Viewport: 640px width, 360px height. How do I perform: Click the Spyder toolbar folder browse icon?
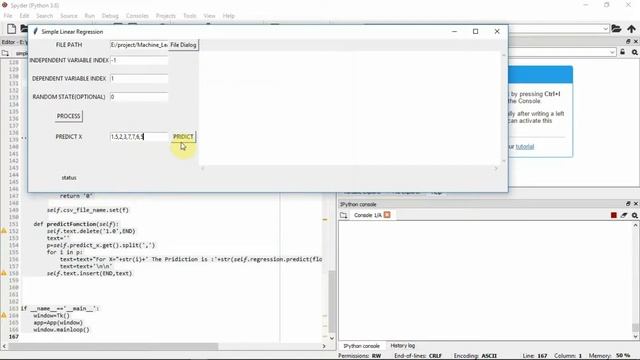616,29
